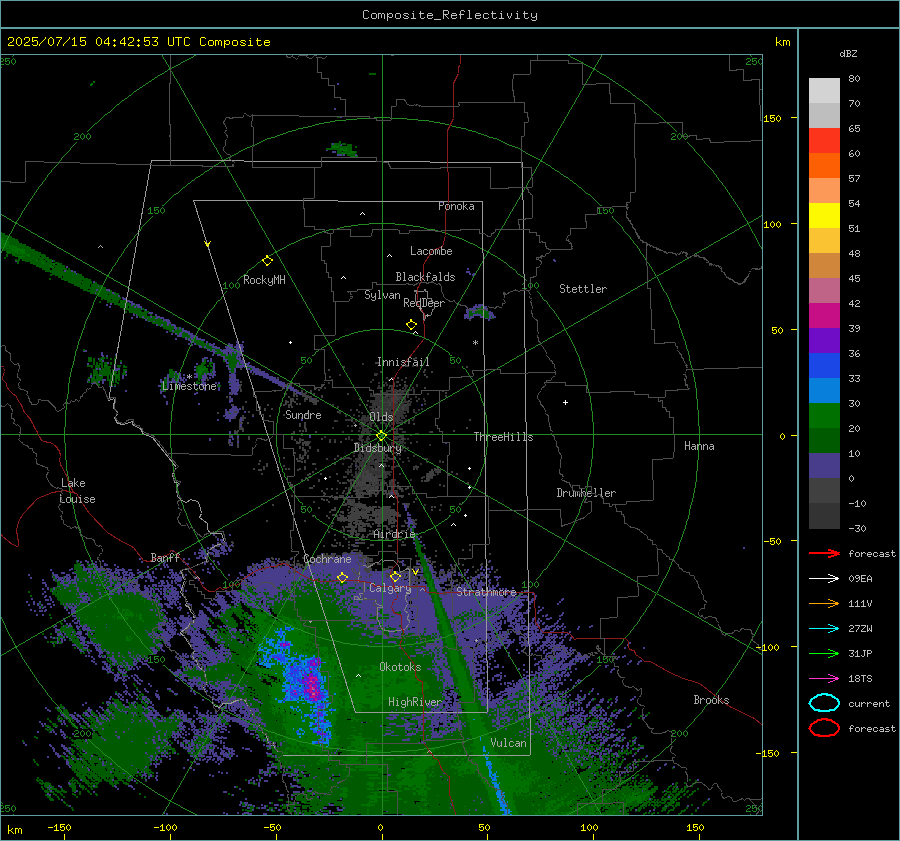Viewport: 900px width, 841px height.
Task: Click the white 09EA arrow icon
Action: 824,578
